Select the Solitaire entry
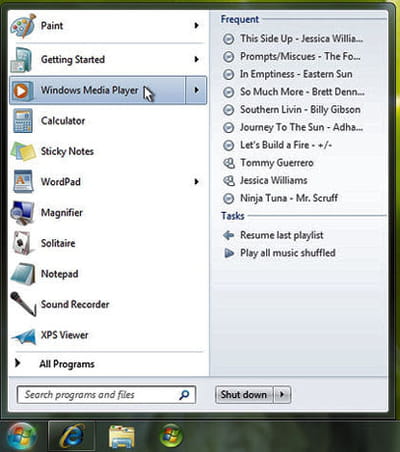Screen dimensions: 400x452 (108, 243)
